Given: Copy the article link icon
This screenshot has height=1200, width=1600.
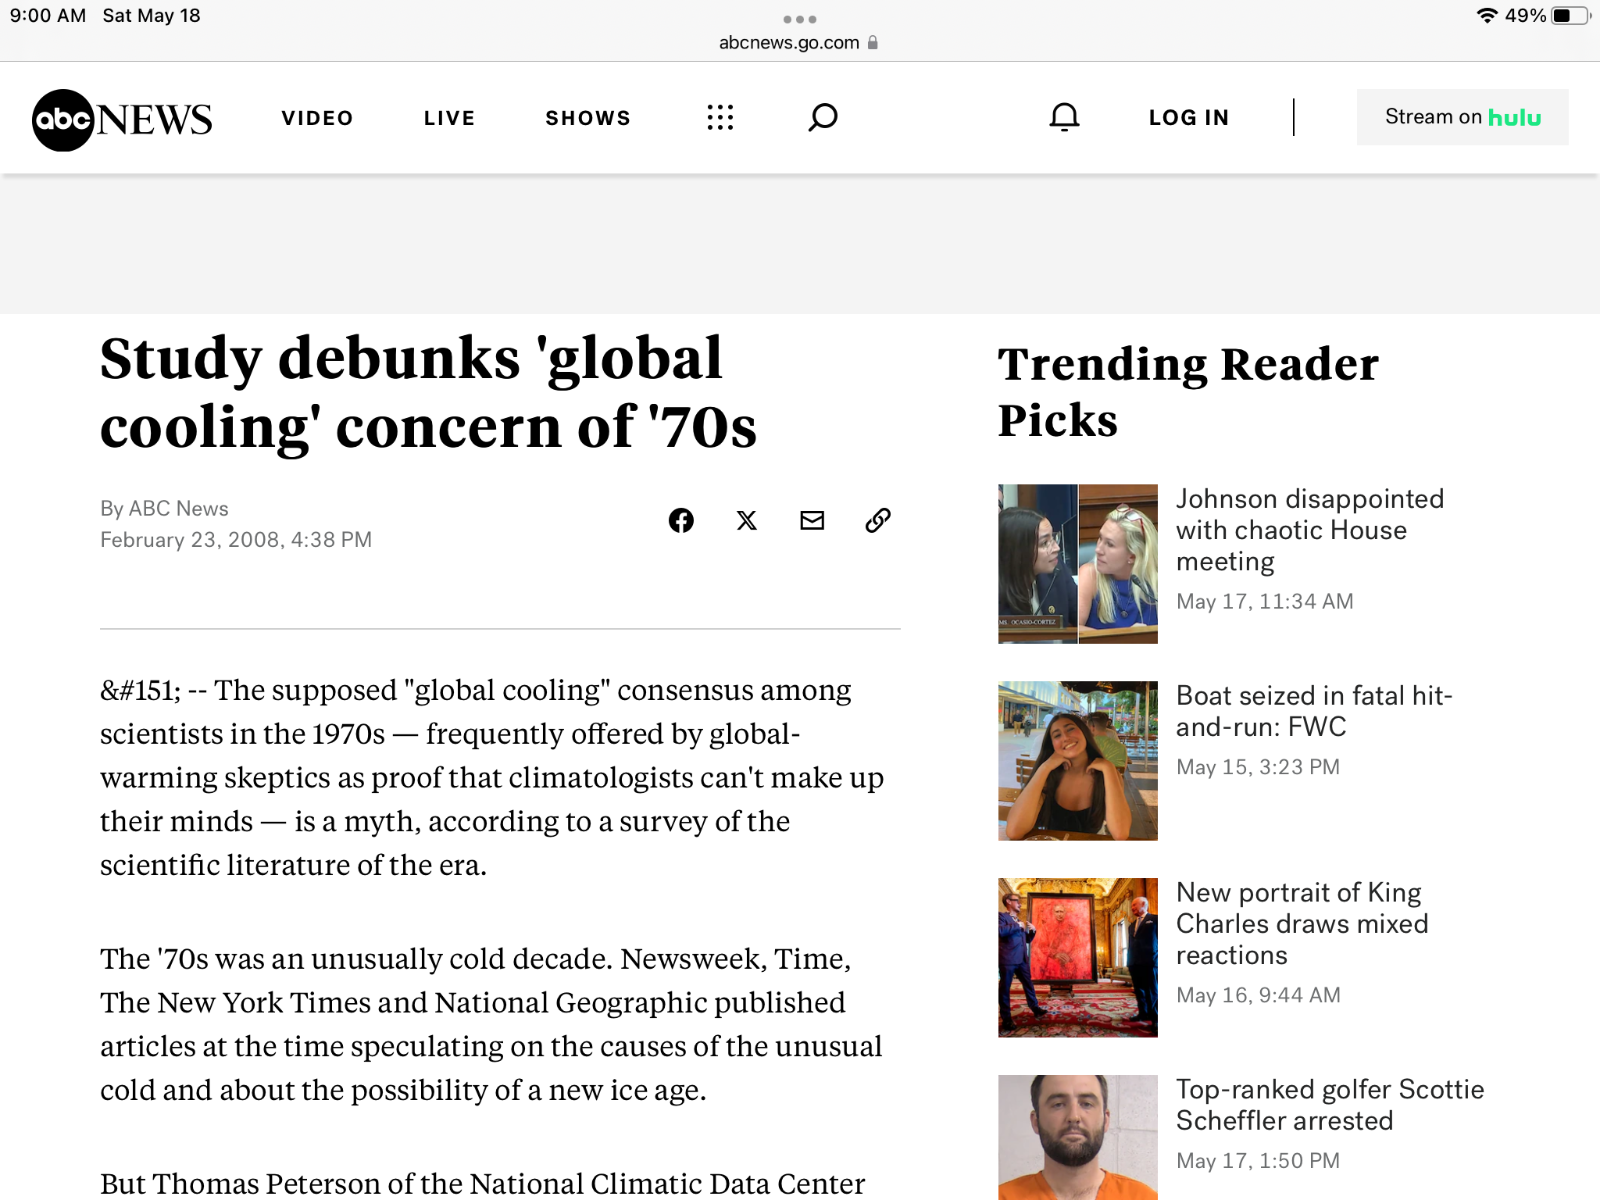Looking at the screenshot, I should point(878,520).
